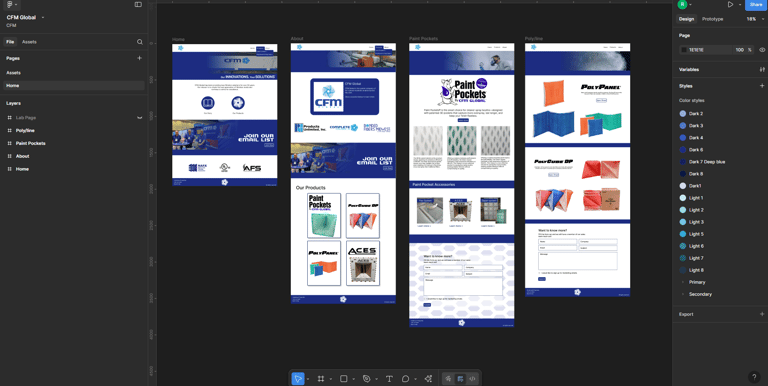Expand the Secondary color styles group
Viewport: 768px width, 386px height.
point(683,294)
